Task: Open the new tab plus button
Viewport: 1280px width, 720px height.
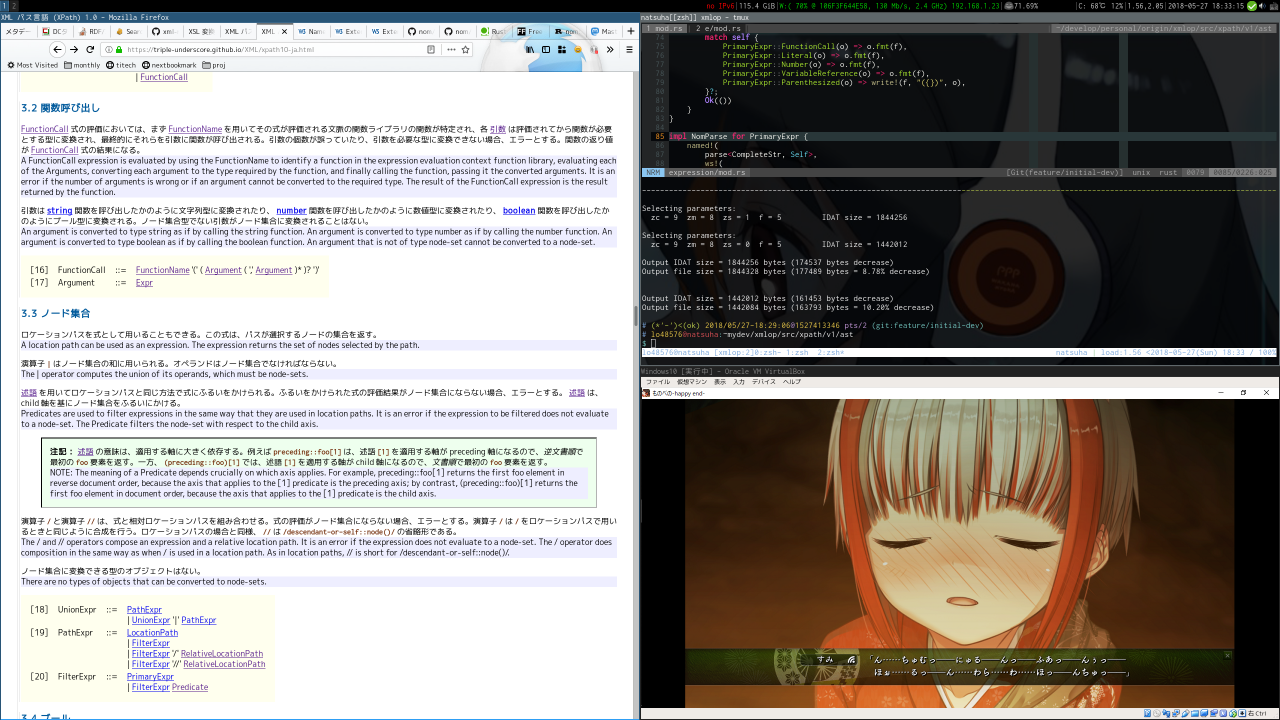Action: [x=630, y=31]
